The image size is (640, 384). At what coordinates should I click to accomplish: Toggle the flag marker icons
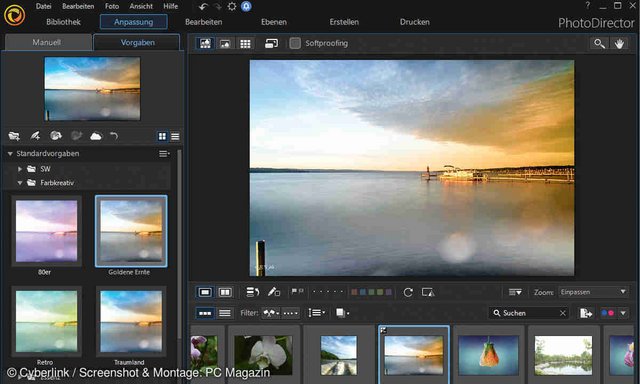297,291
